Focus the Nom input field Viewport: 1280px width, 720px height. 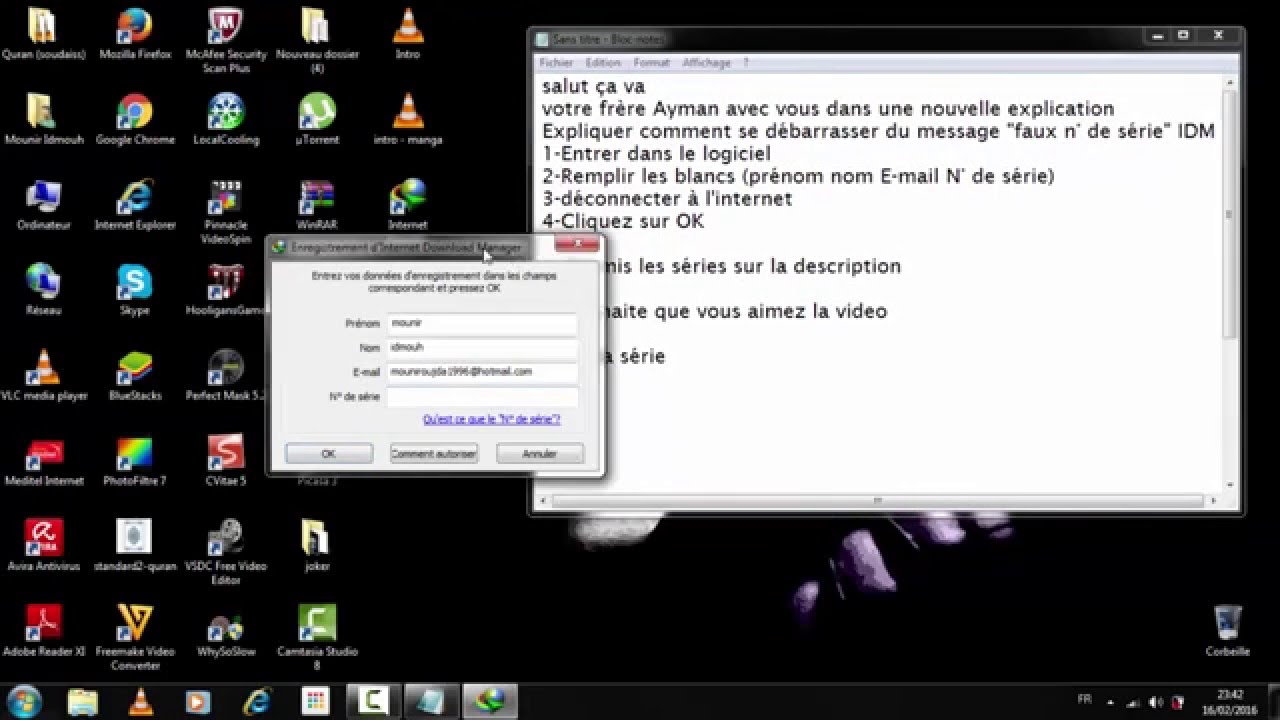point(482,348)
